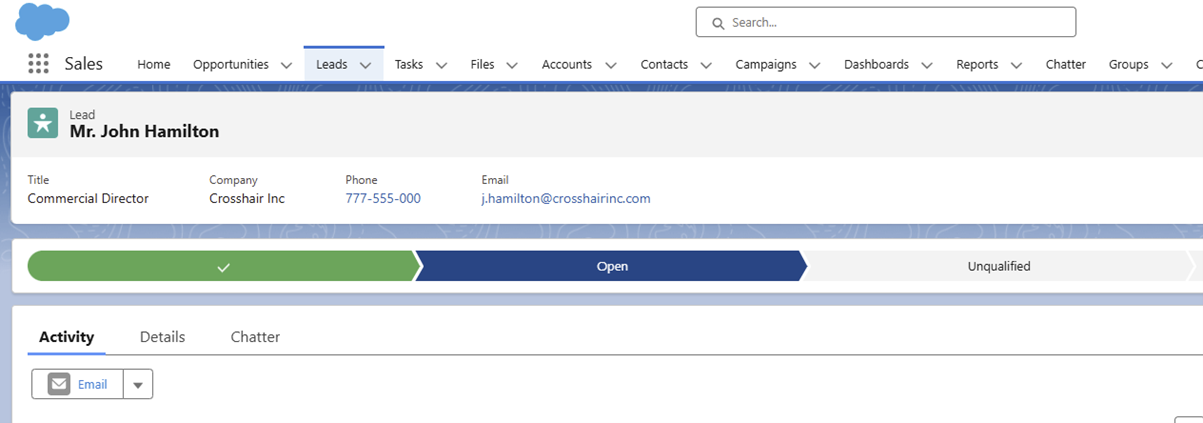The height and width of the screenshot is (423, 1203).
Task: Expand the Campaigns tab dropdown chevron
Action: 814,65
